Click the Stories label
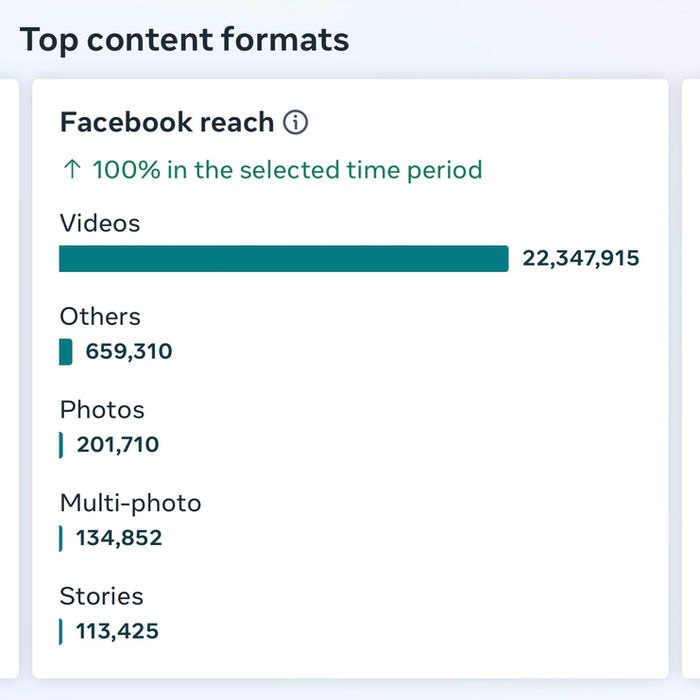The image size is (700, 700). coord(101,596)
